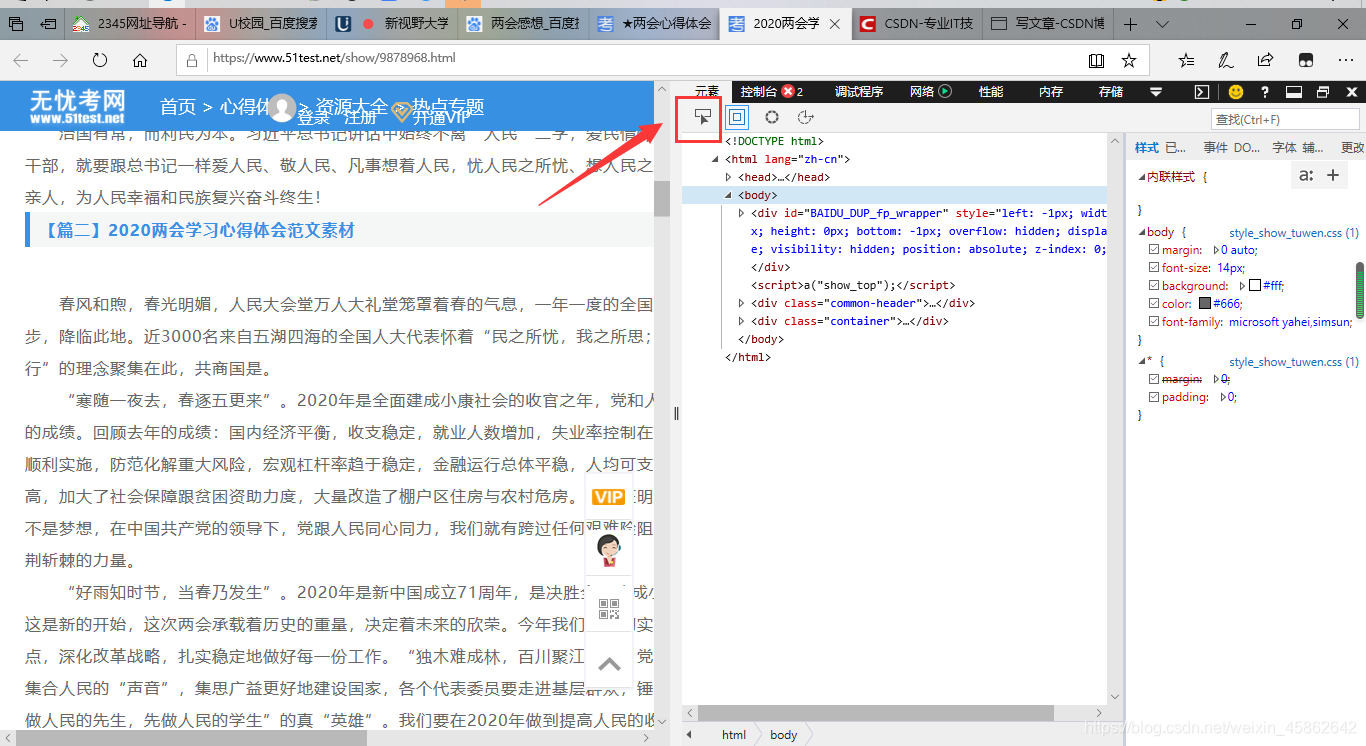
Task: Activate the select element pointer tool
Action: click(x=702, y=118)
